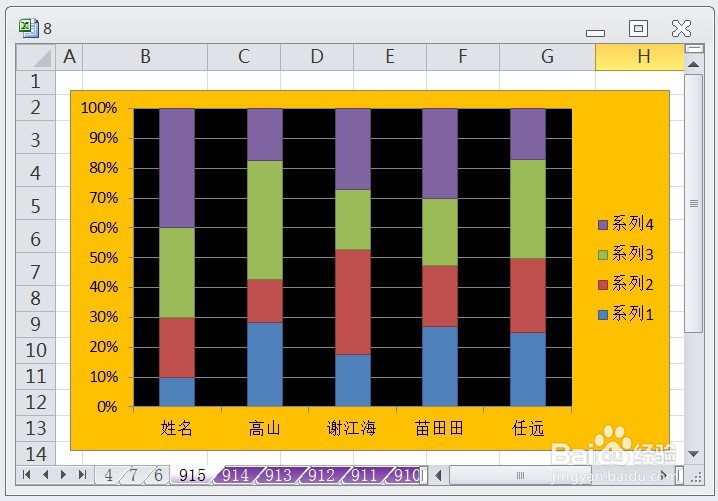Click horizontal scrollbar right arrow
Image resolution: width=718 pixels, height=501 pixels.
pyautogui.click(x=664, y=475)
